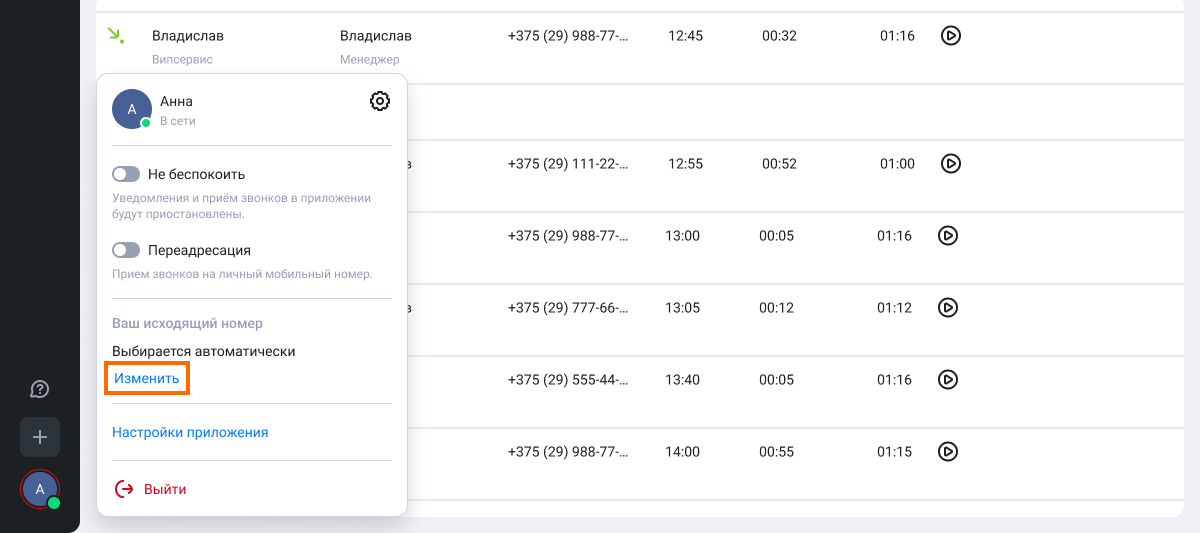Click the user avatar in the sidebar

pos(40,489)
